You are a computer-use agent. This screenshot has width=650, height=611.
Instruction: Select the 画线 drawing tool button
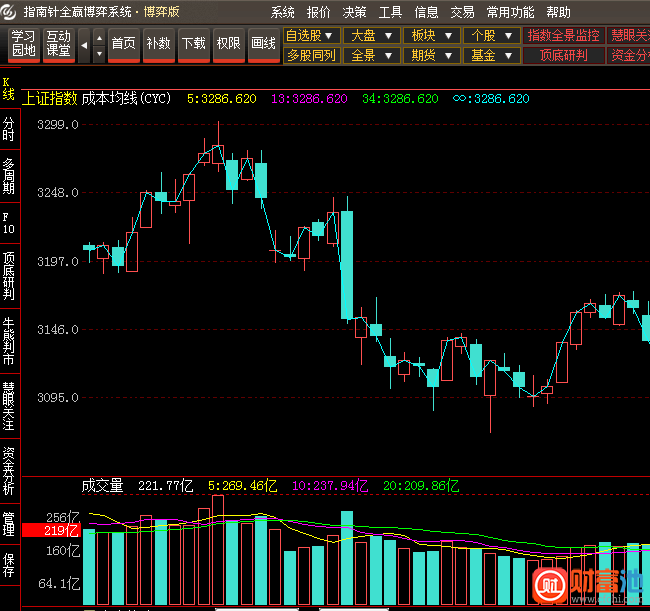tap(264, 44)
